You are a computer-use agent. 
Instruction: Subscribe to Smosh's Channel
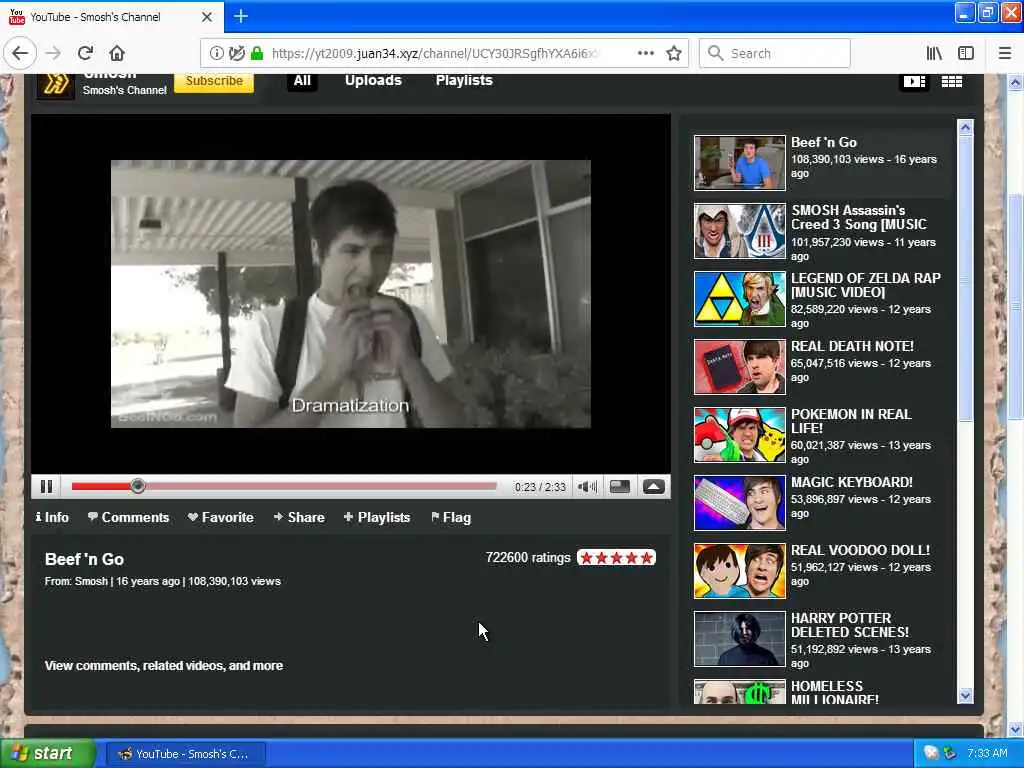pyautogui.click(x=214, y=82)
